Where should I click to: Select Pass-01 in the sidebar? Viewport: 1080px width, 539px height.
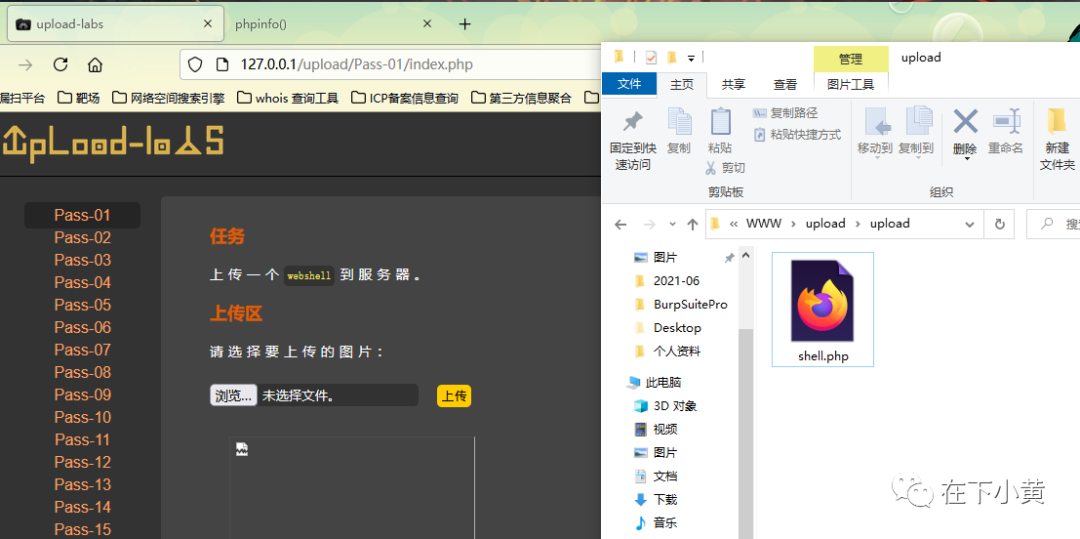tap(82, 215)
